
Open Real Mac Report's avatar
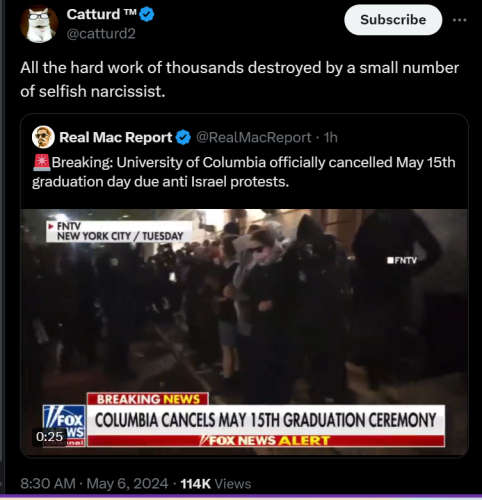(43, 137)
